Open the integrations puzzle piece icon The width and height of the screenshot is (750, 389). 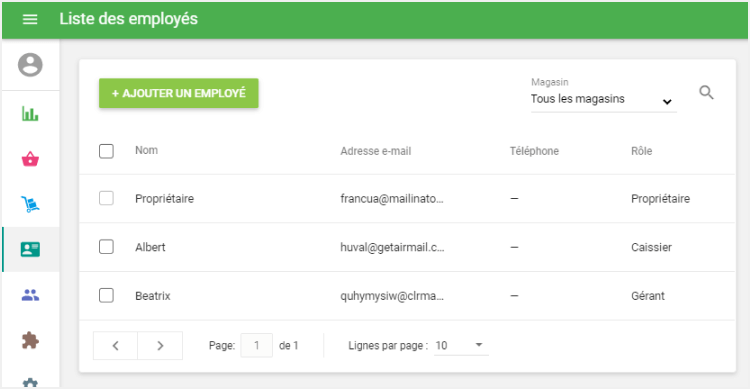[x=30, y=341]
